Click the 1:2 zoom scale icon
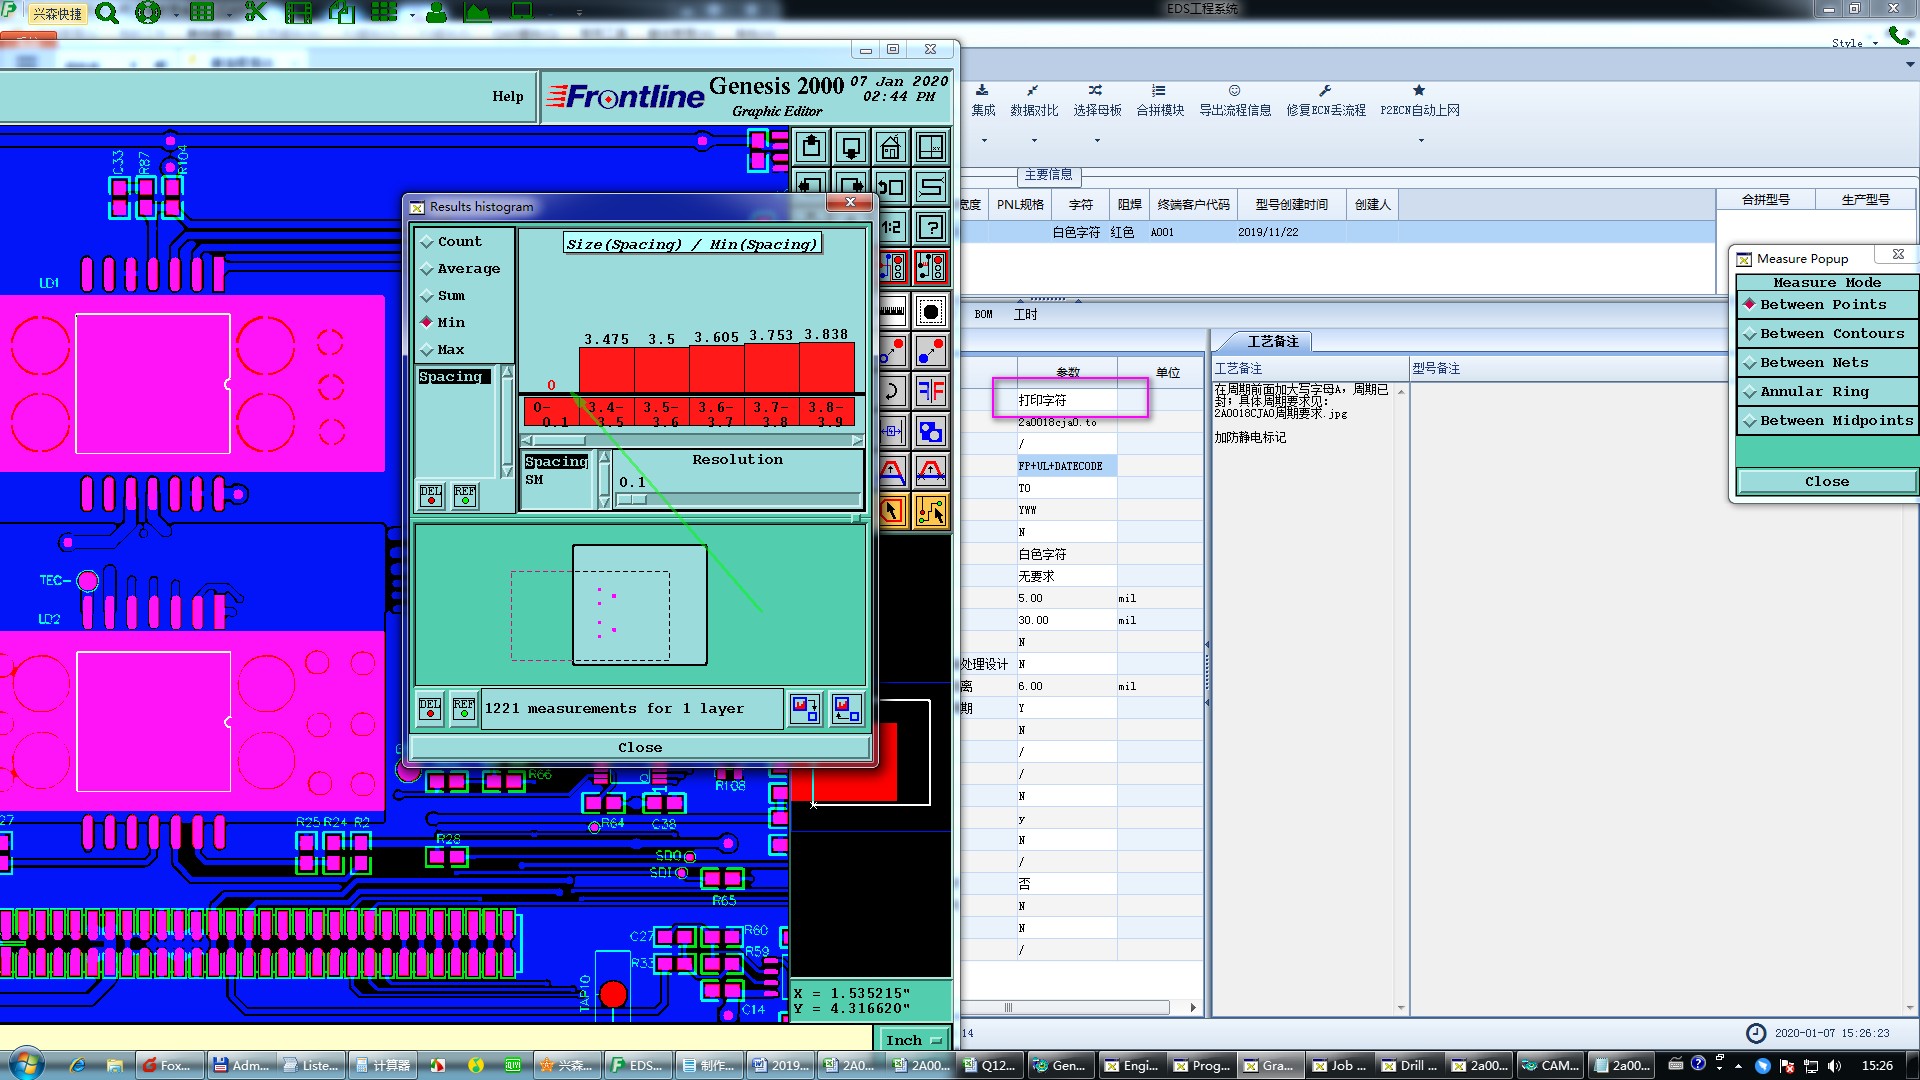The height and width of the screenshot is (1080, 1920). tap(891, 227)
